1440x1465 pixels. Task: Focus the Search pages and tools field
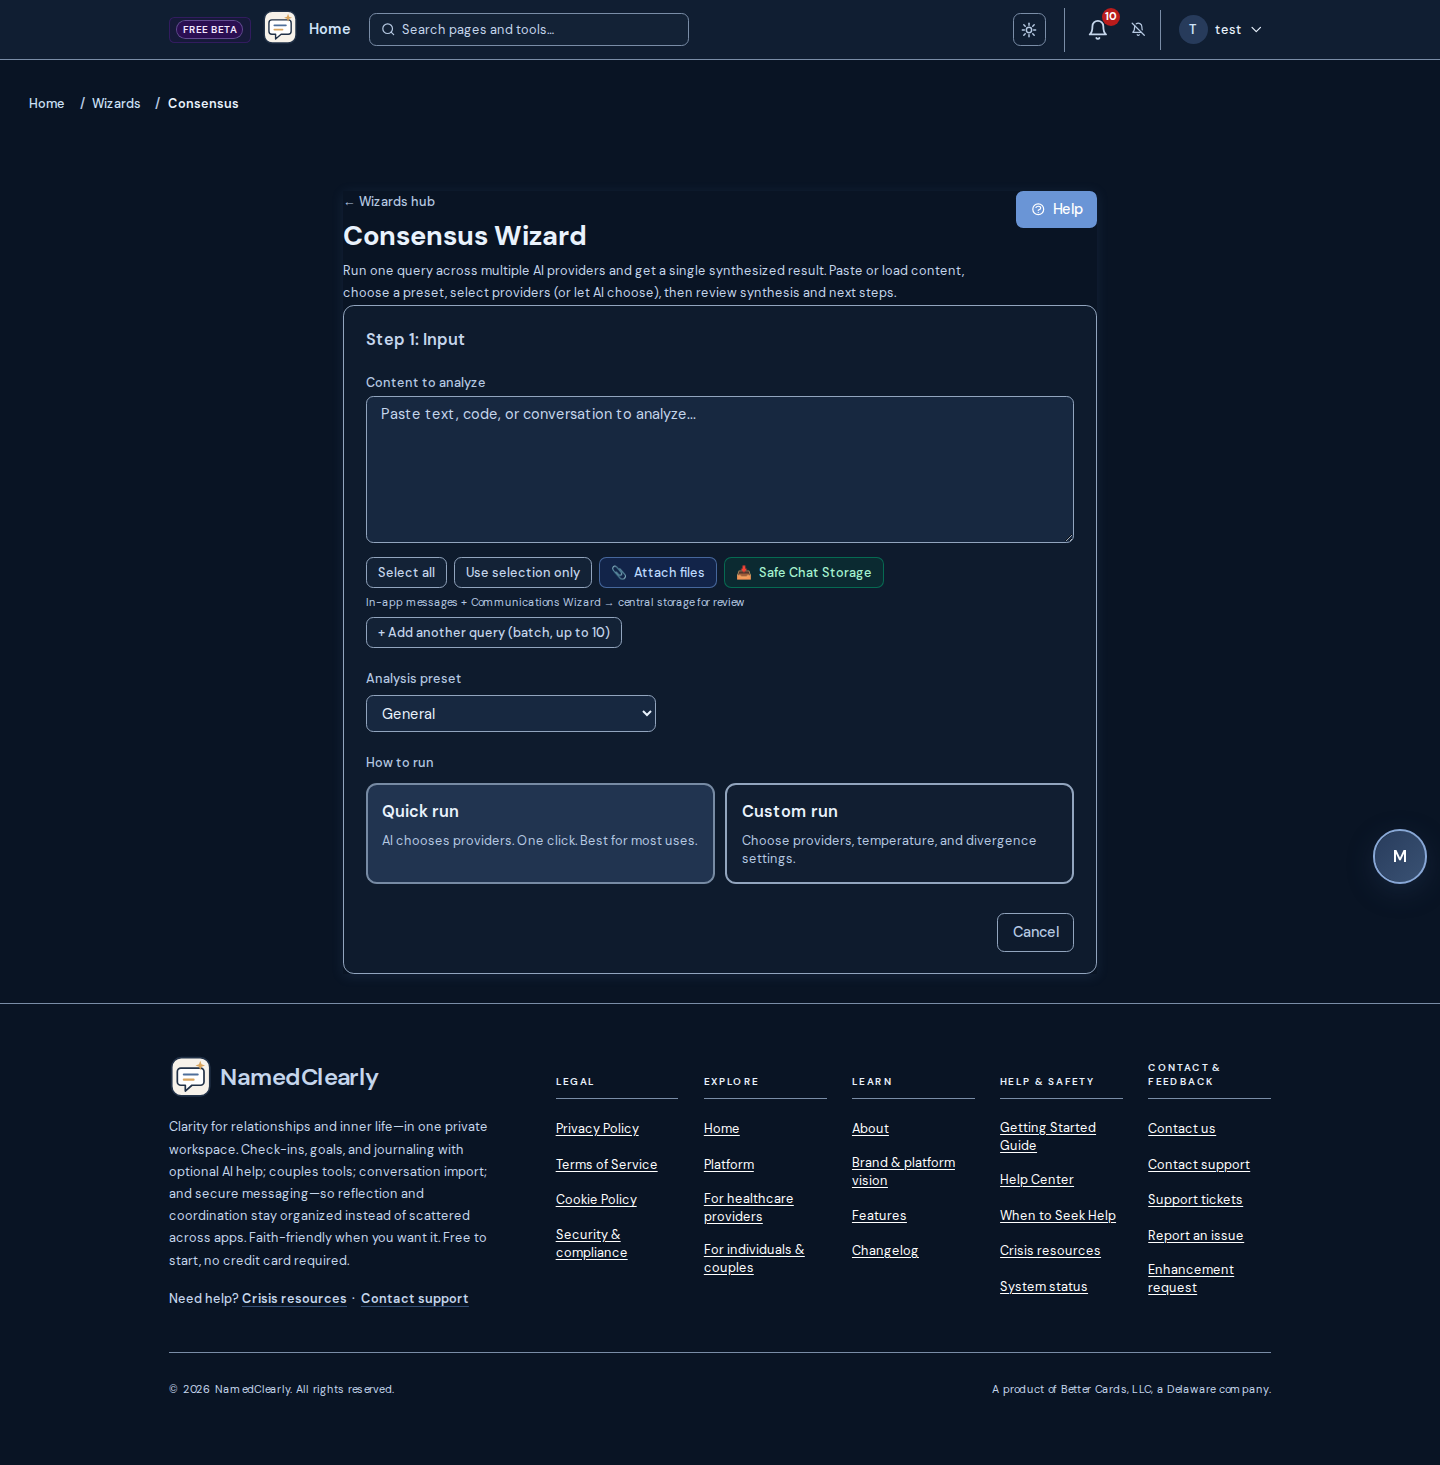[x=529, y=30]
